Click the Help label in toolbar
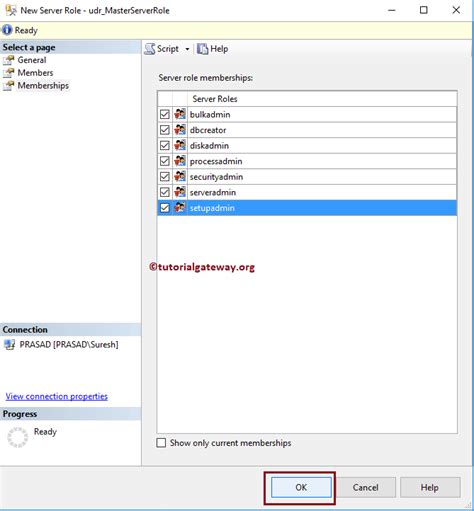Viewport: 474px width, 511px height. tap(219, 49)
